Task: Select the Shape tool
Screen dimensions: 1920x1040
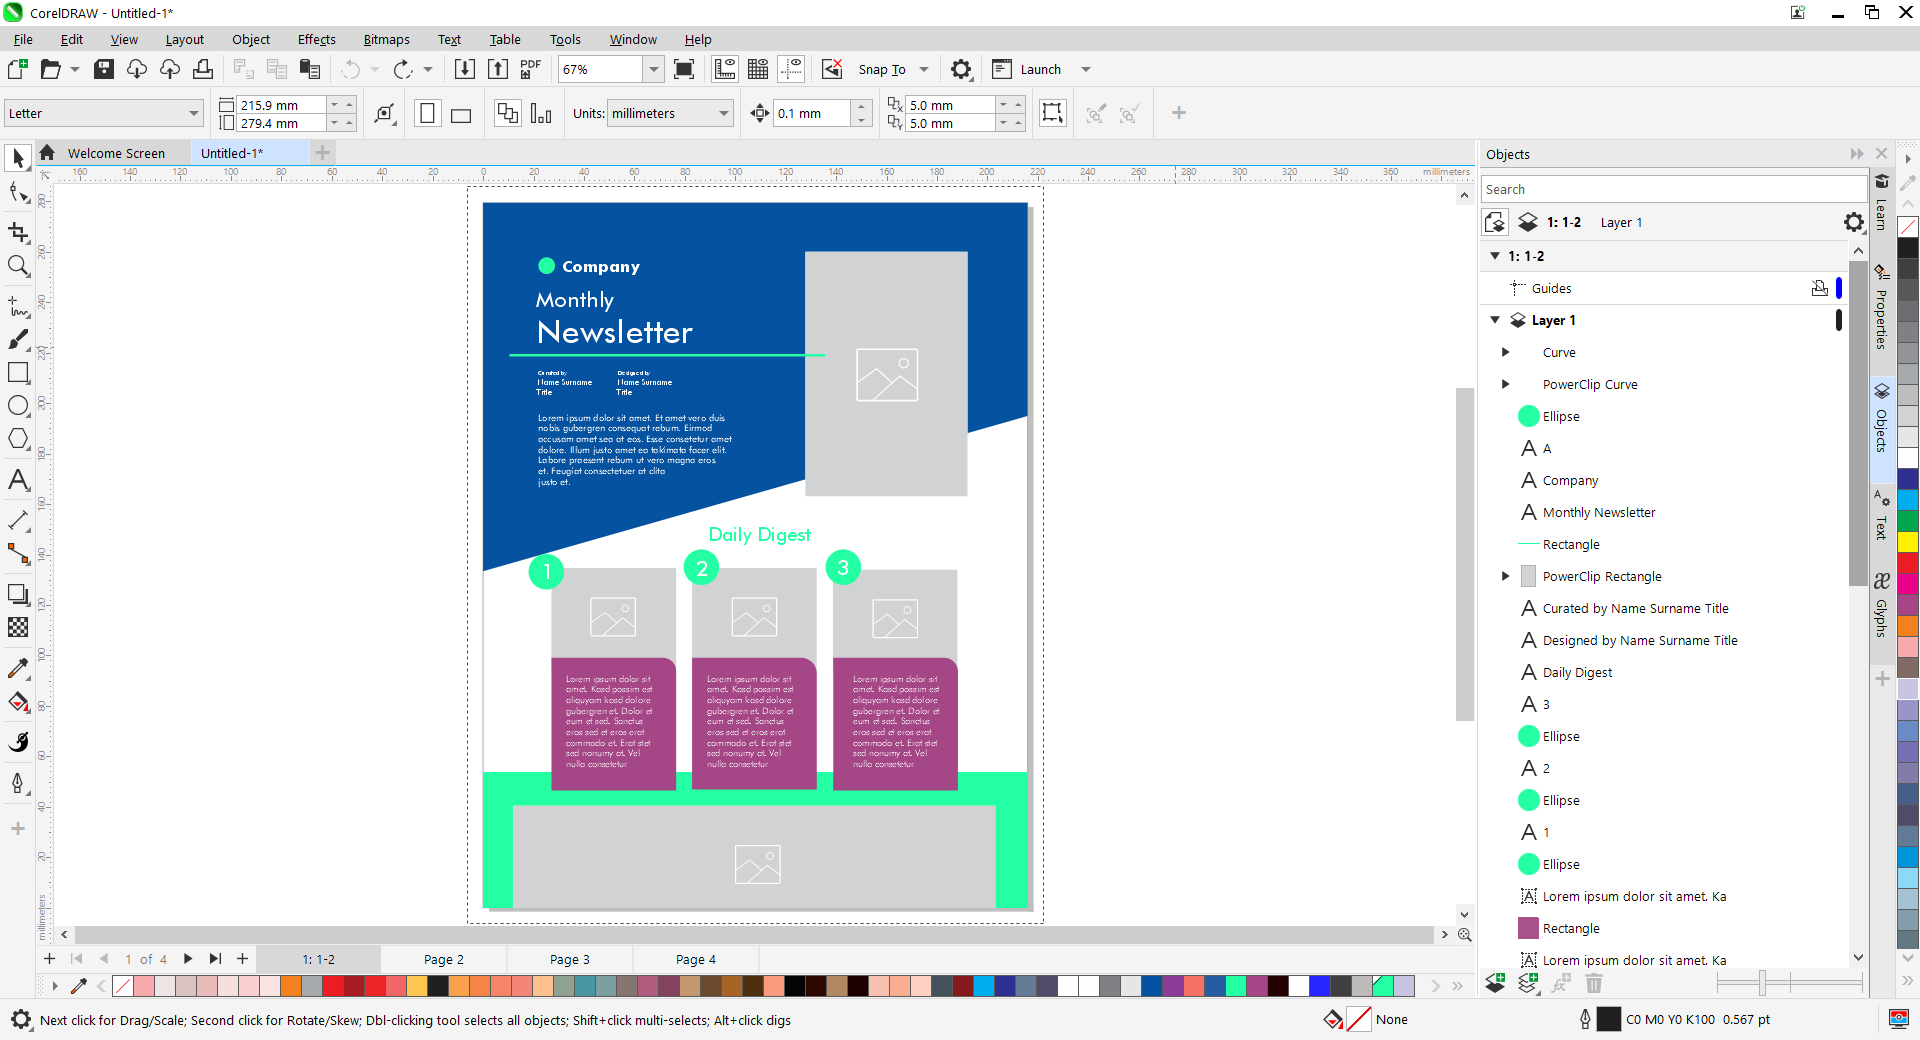Action: pos(18,192)
